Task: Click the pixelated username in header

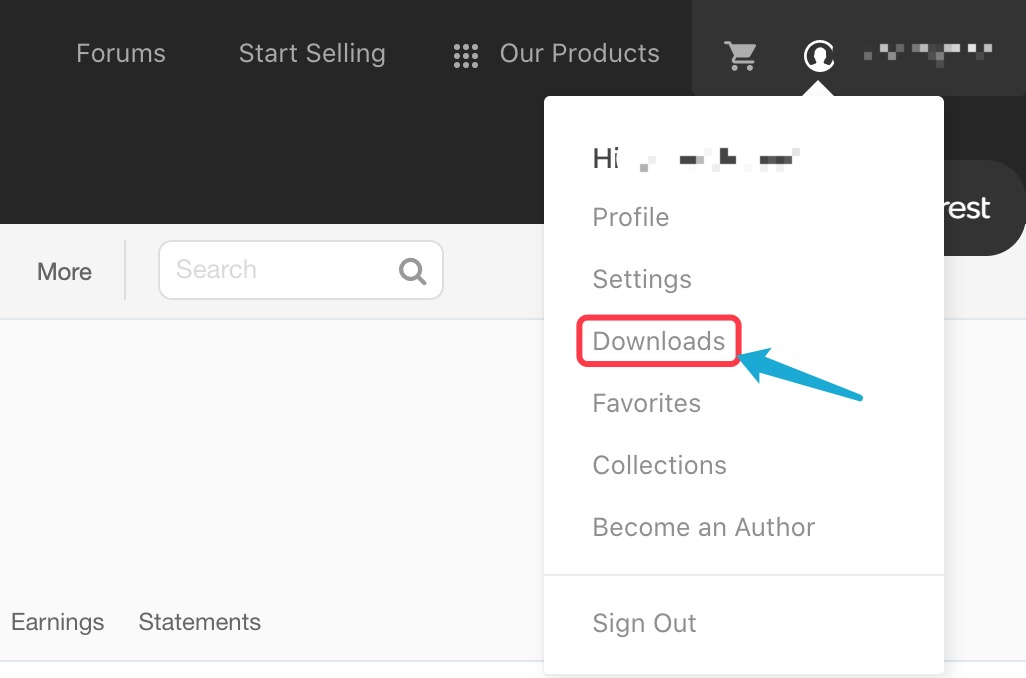Action: click(929, 54)
